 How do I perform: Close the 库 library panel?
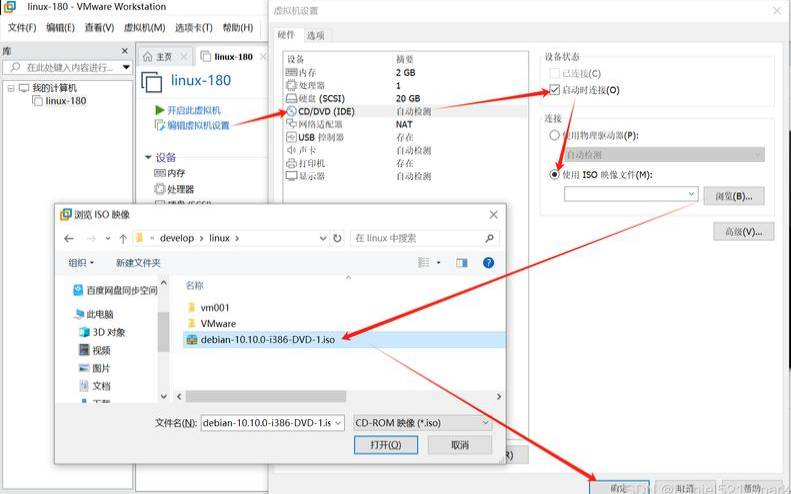coord(125,51)
